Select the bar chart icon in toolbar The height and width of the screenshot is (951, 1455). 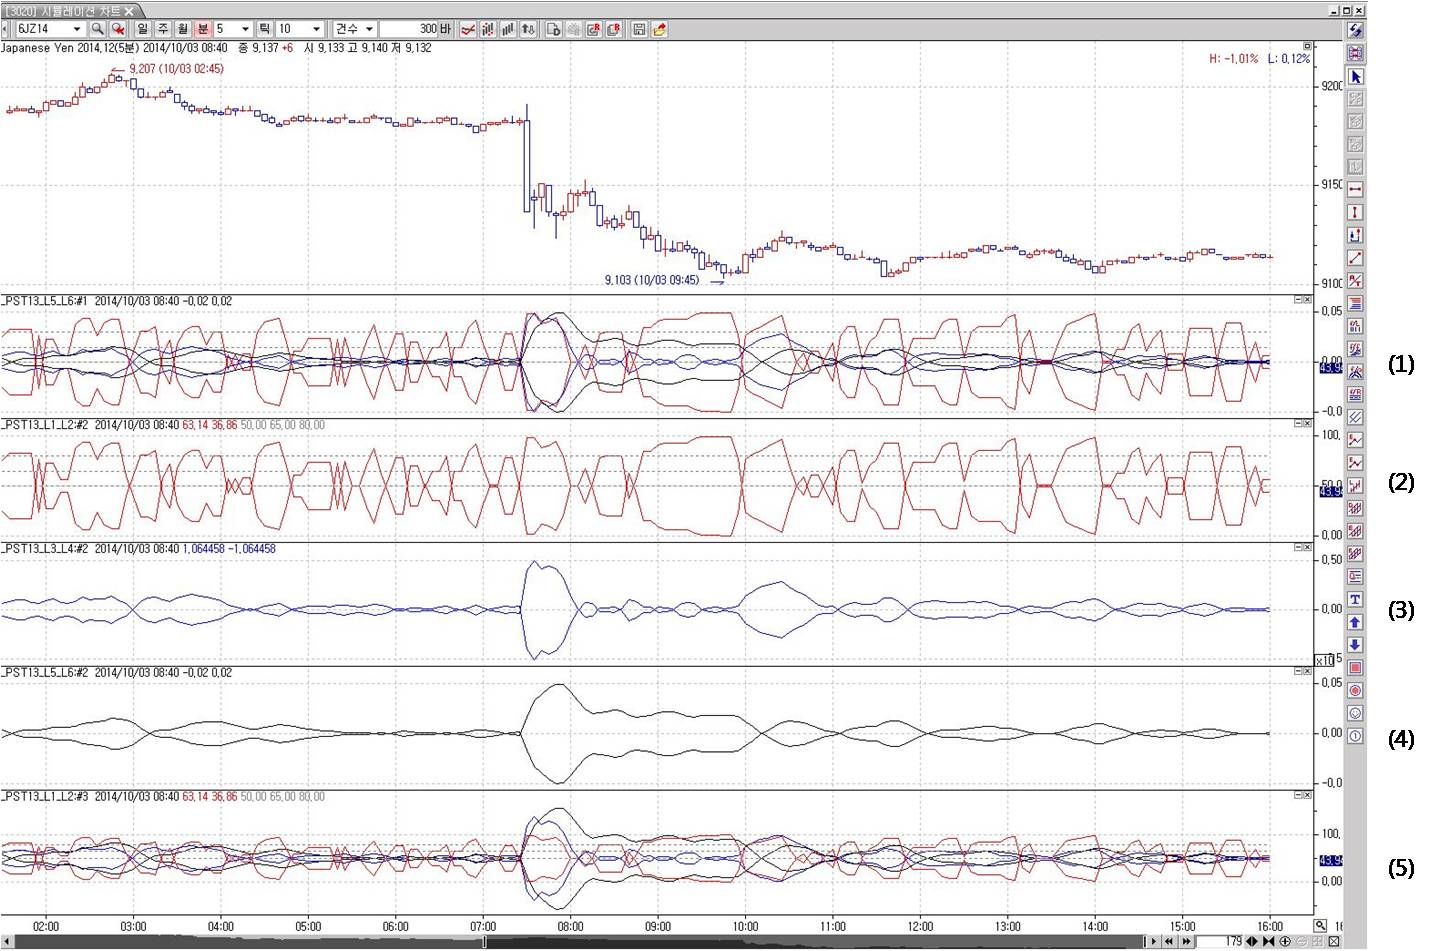tap(508, 29)
